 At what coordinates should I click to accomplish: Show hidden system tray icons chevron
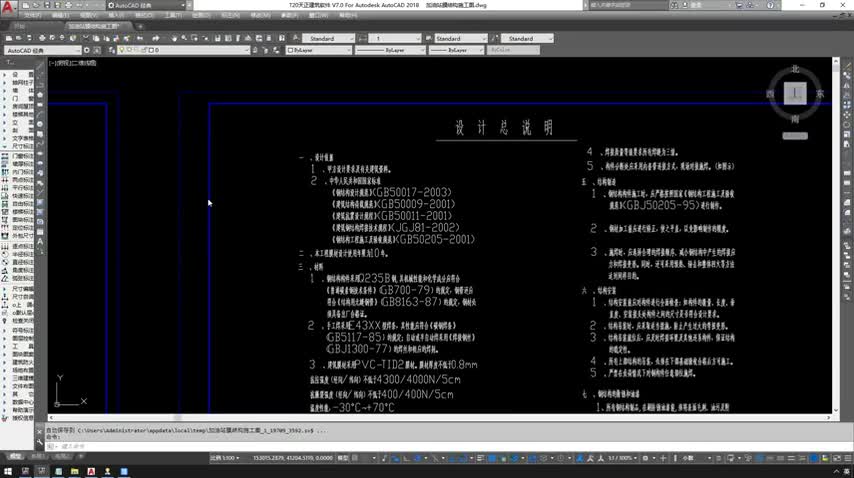(837, 471)
